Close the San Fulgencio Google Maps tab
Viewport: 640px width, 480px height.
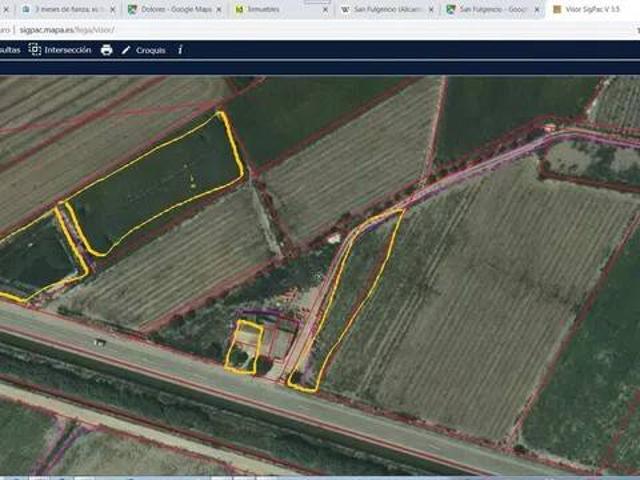pos(537,9)
